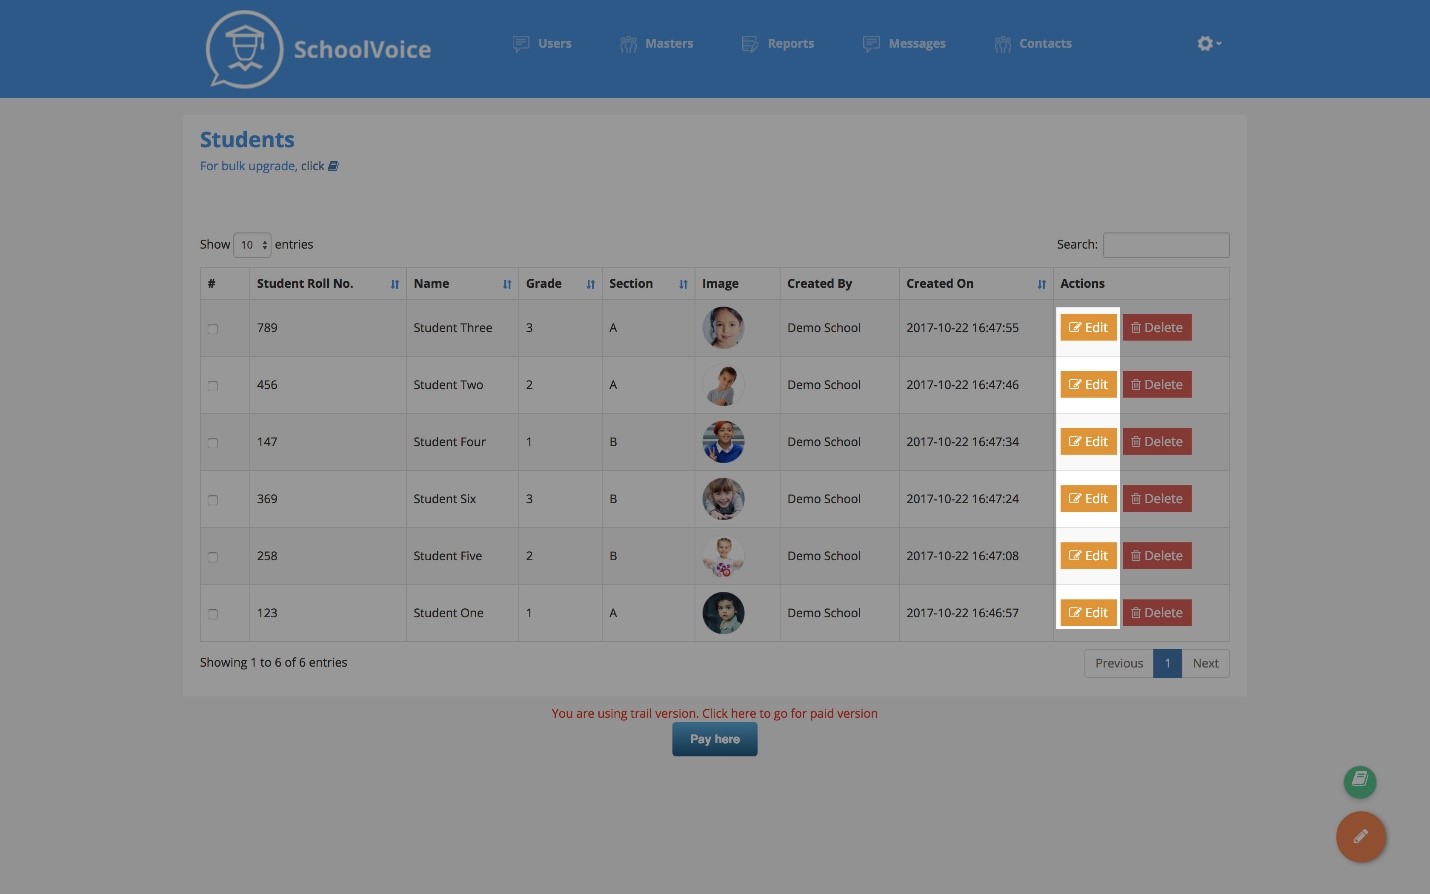Delete the Student Five record
This screenshot has width=1430, height=894.
[x=1157, y=556]
